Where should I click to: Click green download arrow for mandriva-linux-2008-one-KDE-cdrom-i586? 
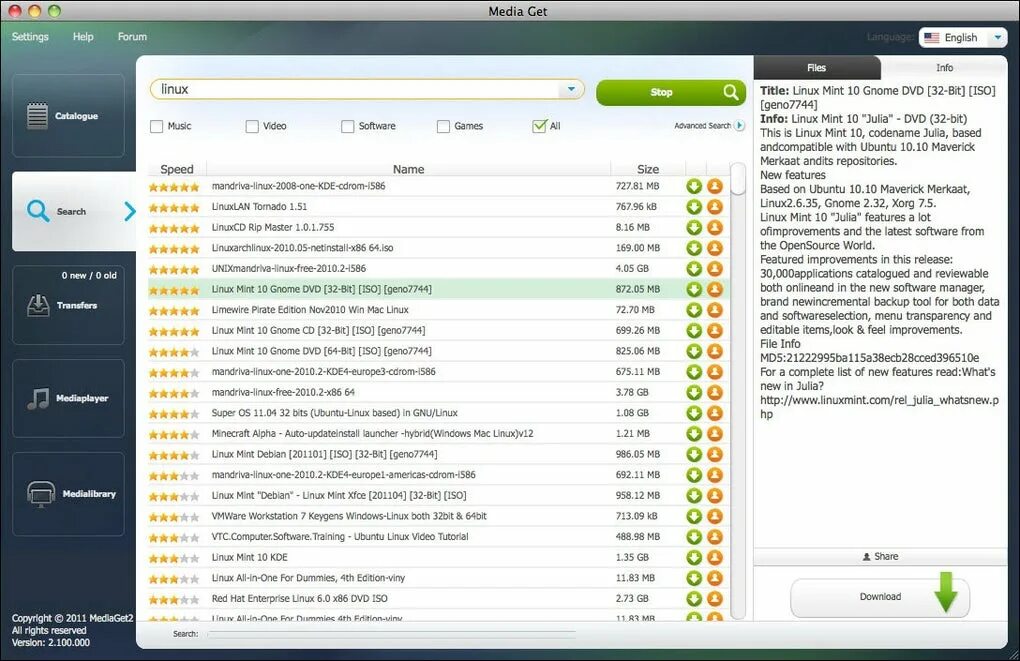(x=694, y=186)
